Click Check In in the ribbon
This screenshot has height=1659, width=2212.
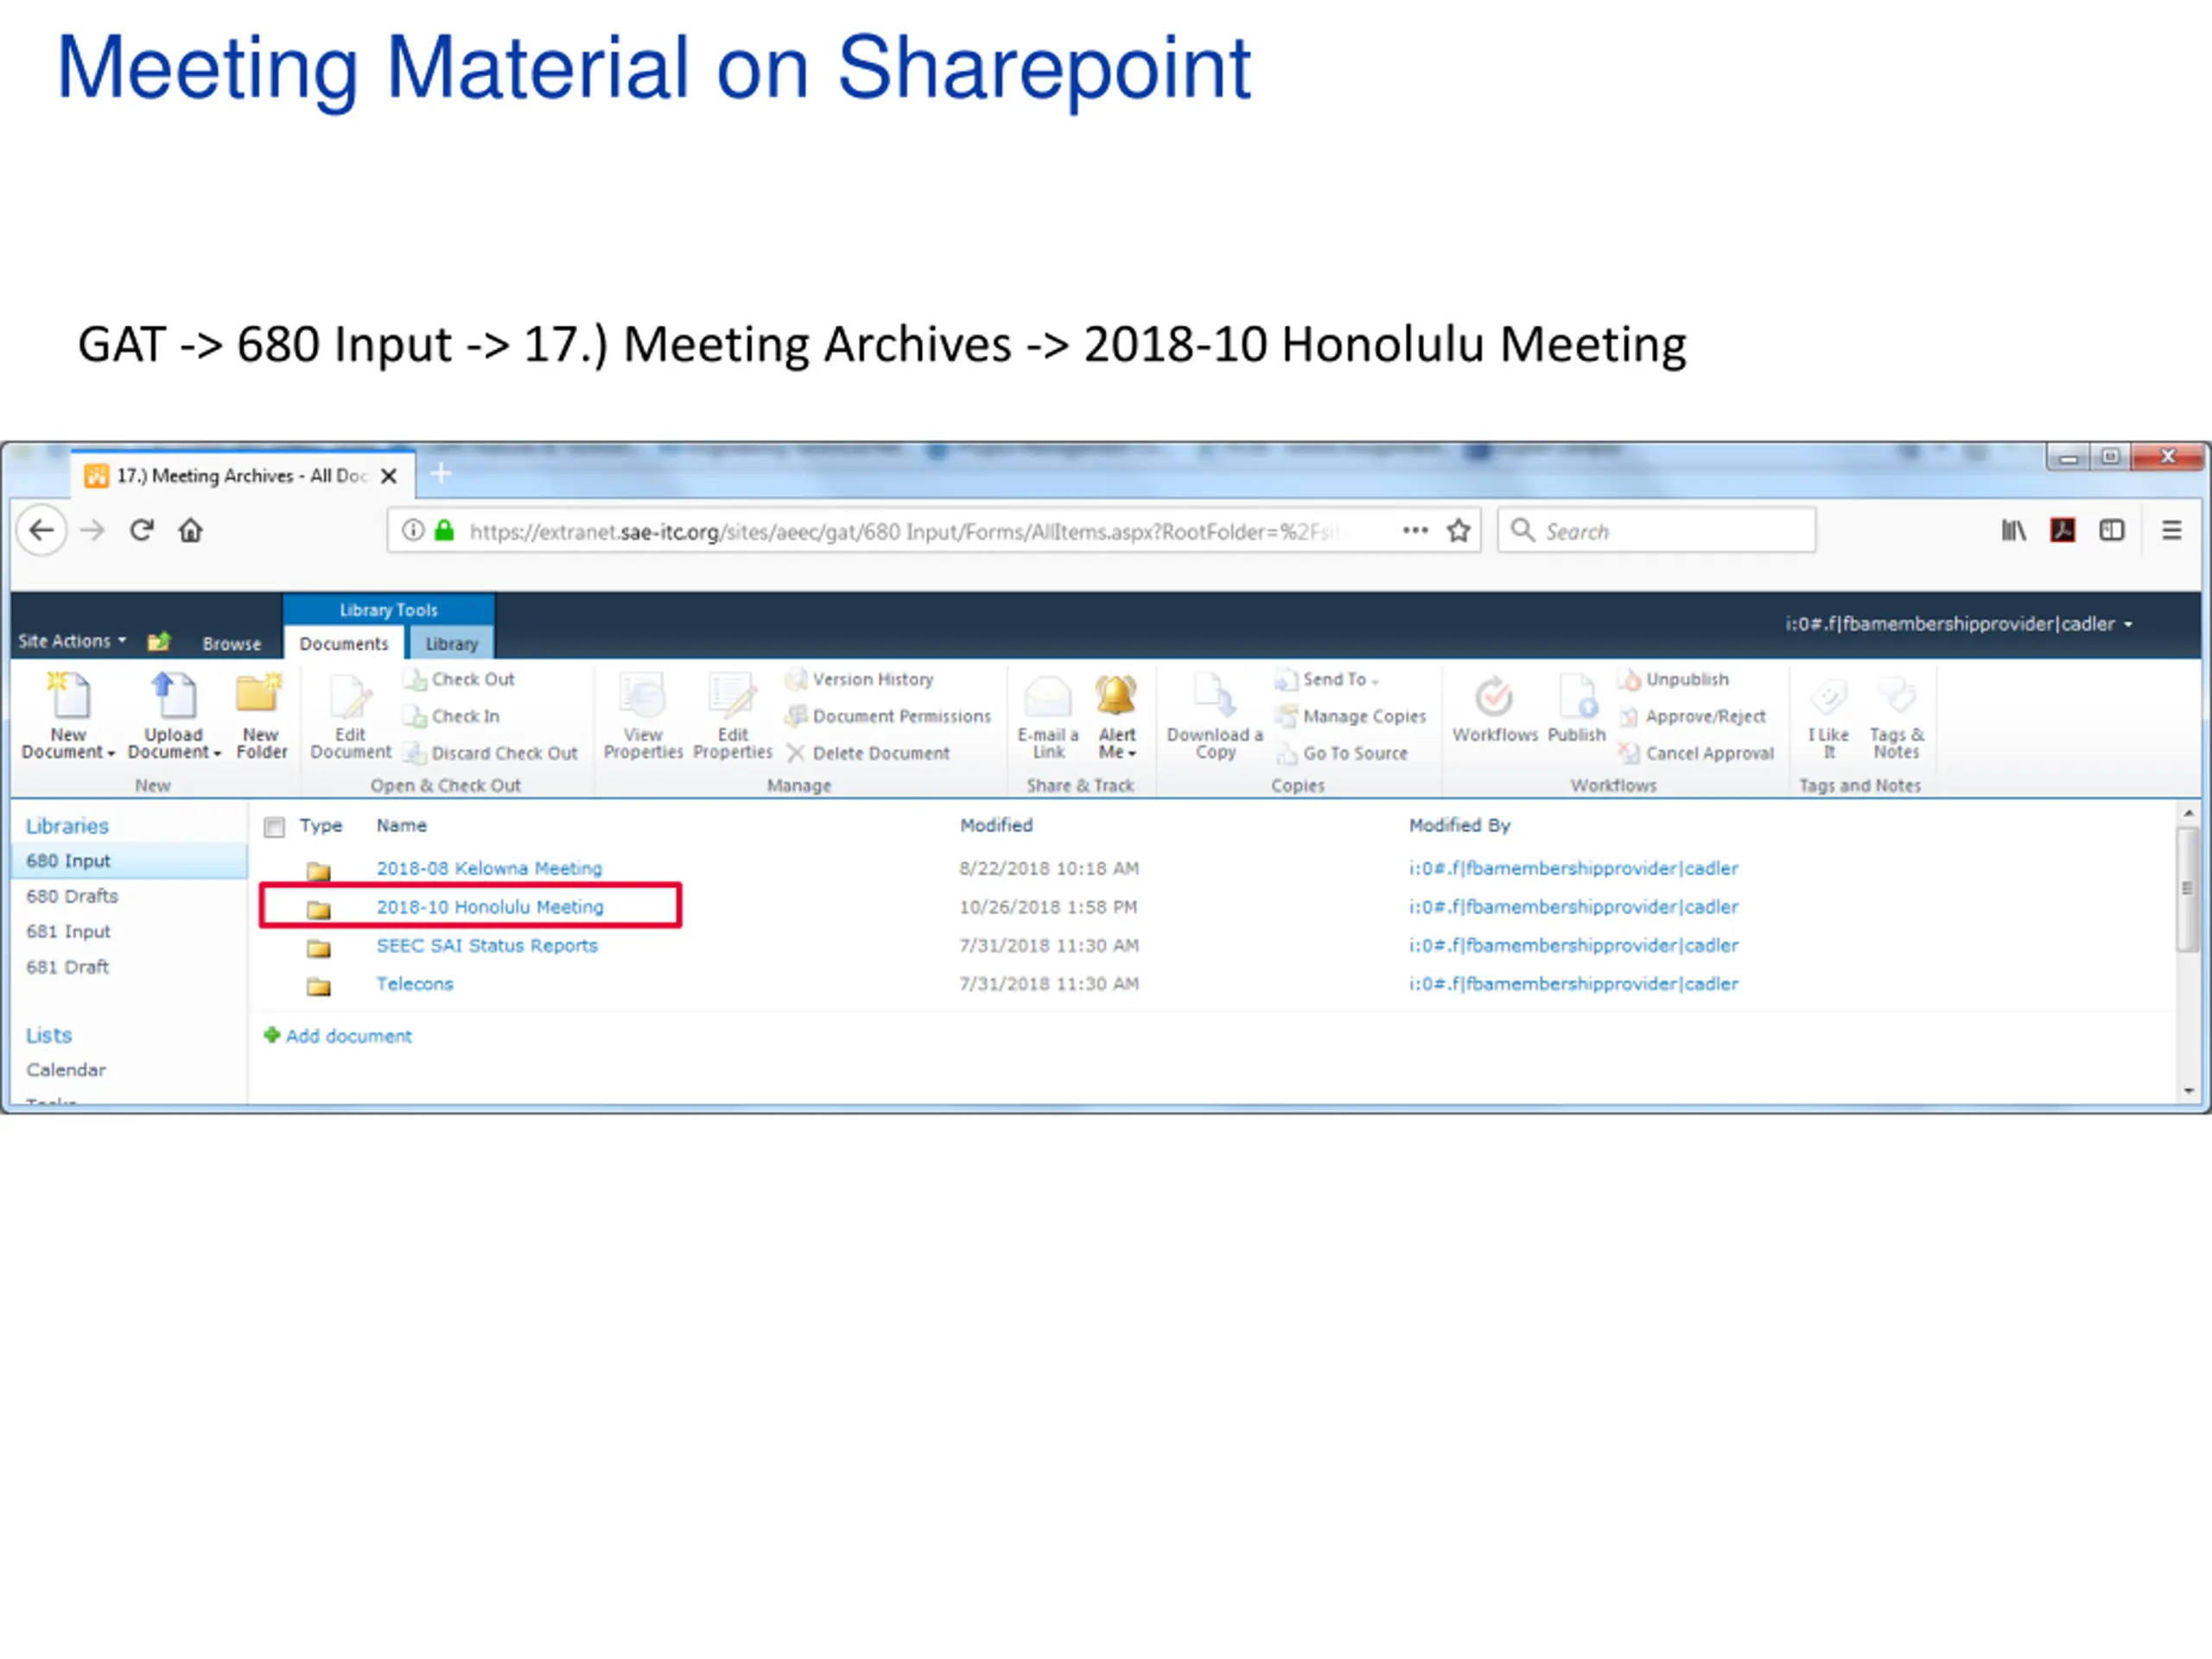point(451,717)
